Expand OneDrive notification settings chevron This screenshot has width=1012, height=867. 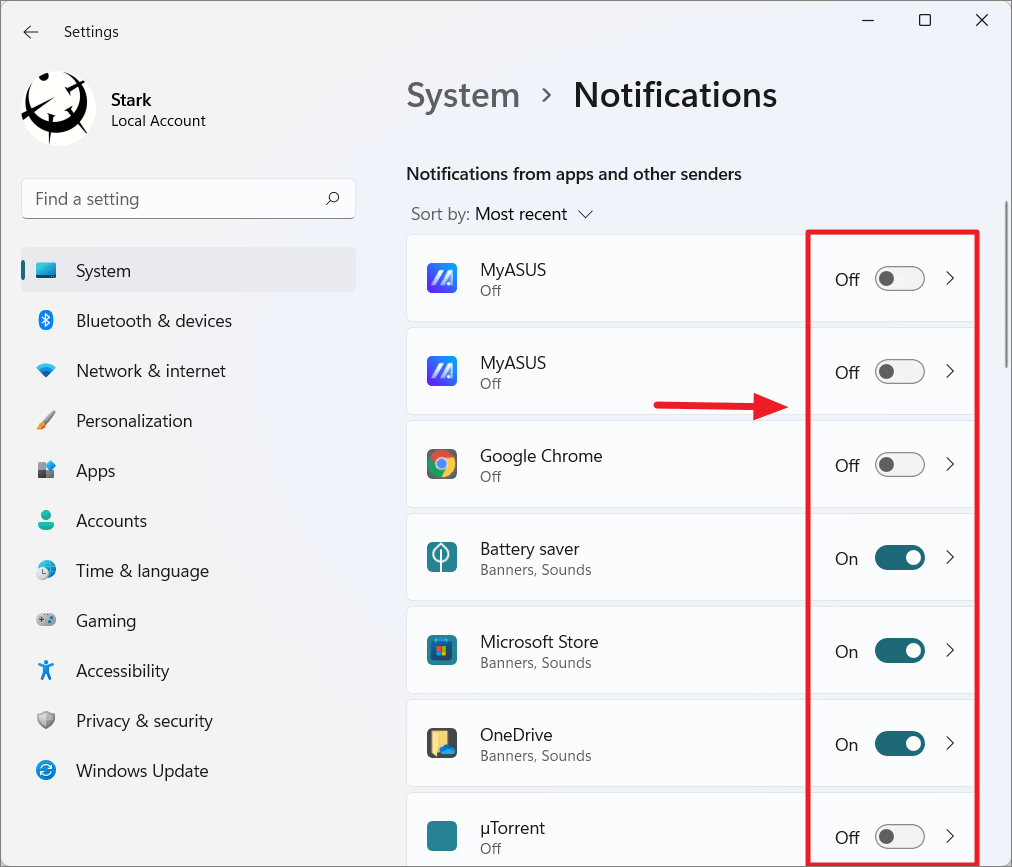click(x=950, y=743)
